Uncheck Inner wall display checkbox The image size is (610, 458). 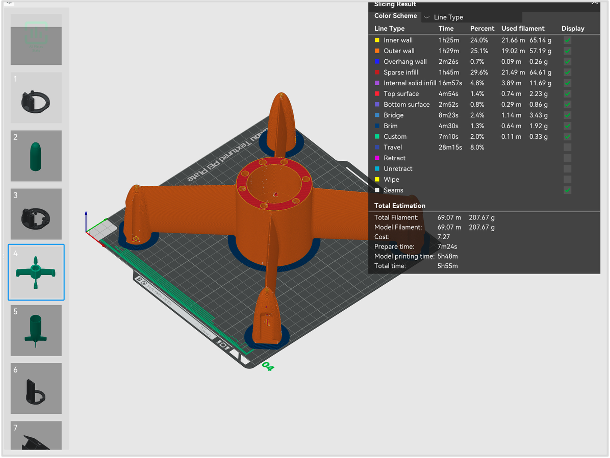pyautogui.click(x=568, y=40)
